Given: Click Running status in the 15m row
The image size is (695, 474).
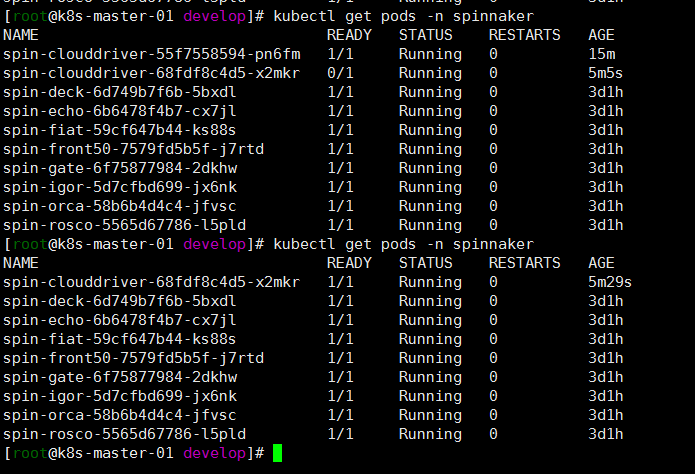Looking at the screenshot, I should [x=430, y=55].
